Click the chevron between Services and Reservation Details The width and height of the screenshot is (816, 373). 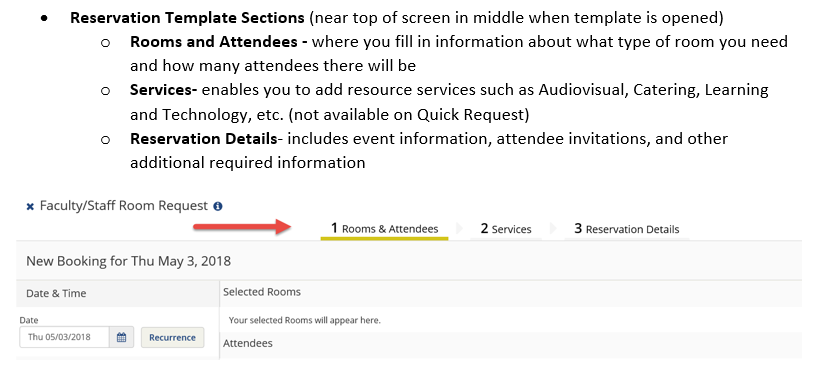coord(553,228)
